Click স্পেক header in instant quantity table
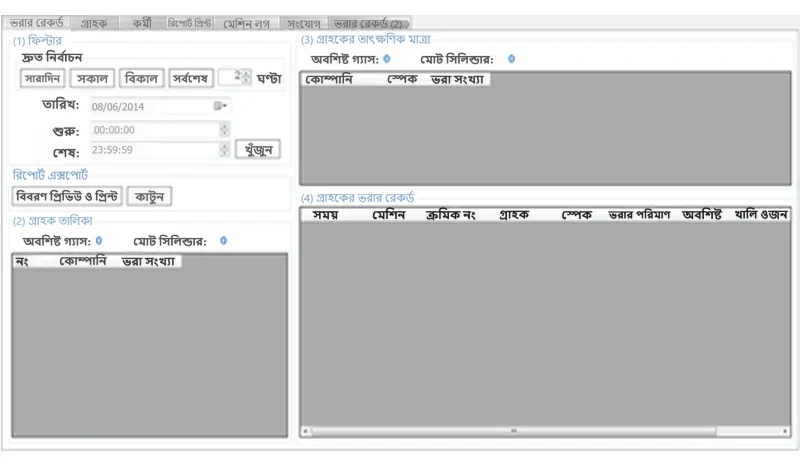 coord(402,79)
